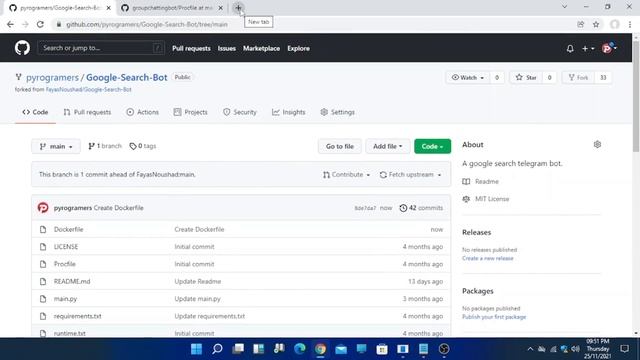Go forward in browser history
Viewport: 640px width, 360px height.
pos(25,24)
